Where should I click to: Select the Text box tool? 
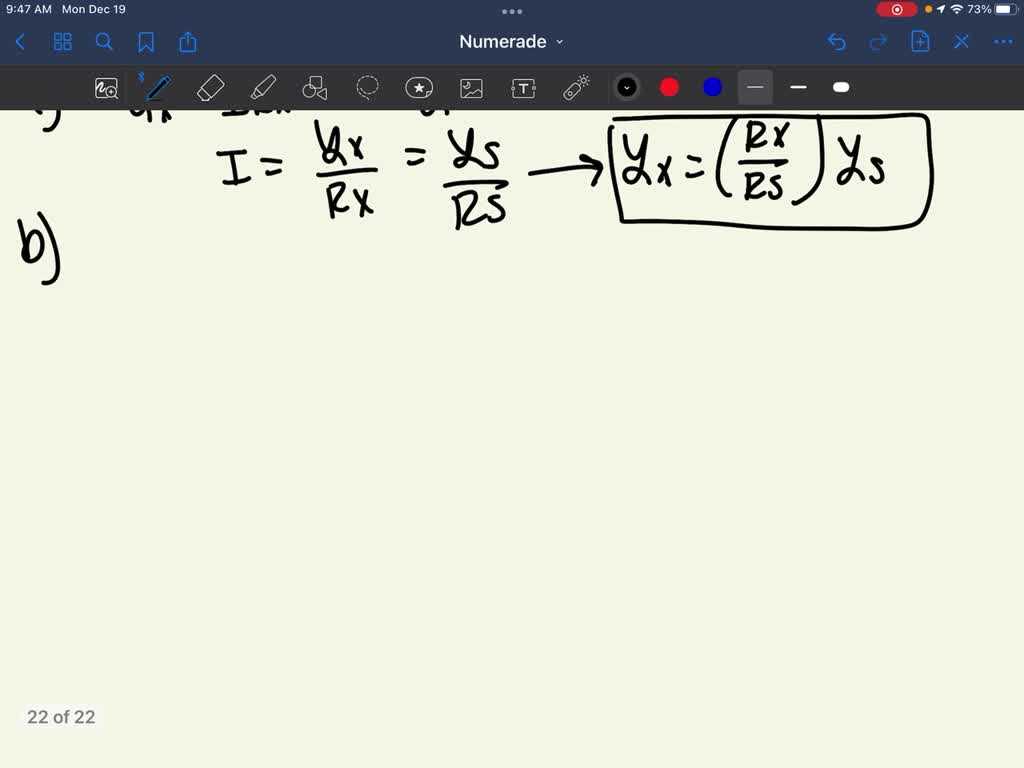point(523,88)
